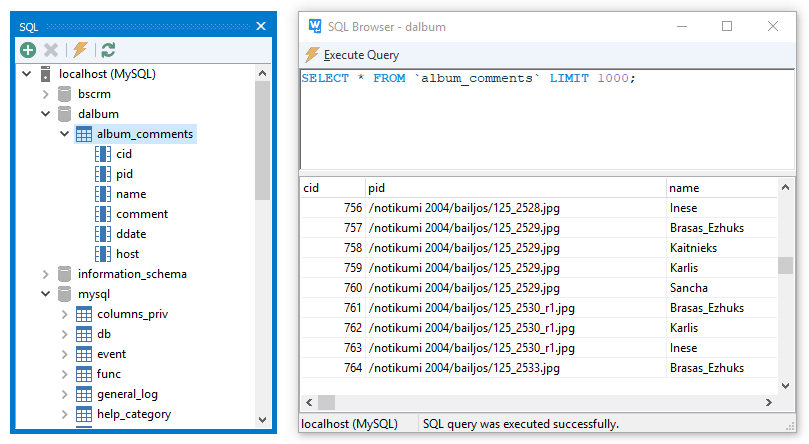809x444 pixels.
Task: Click the Execute Query button
Action: [x=352, y=55]
